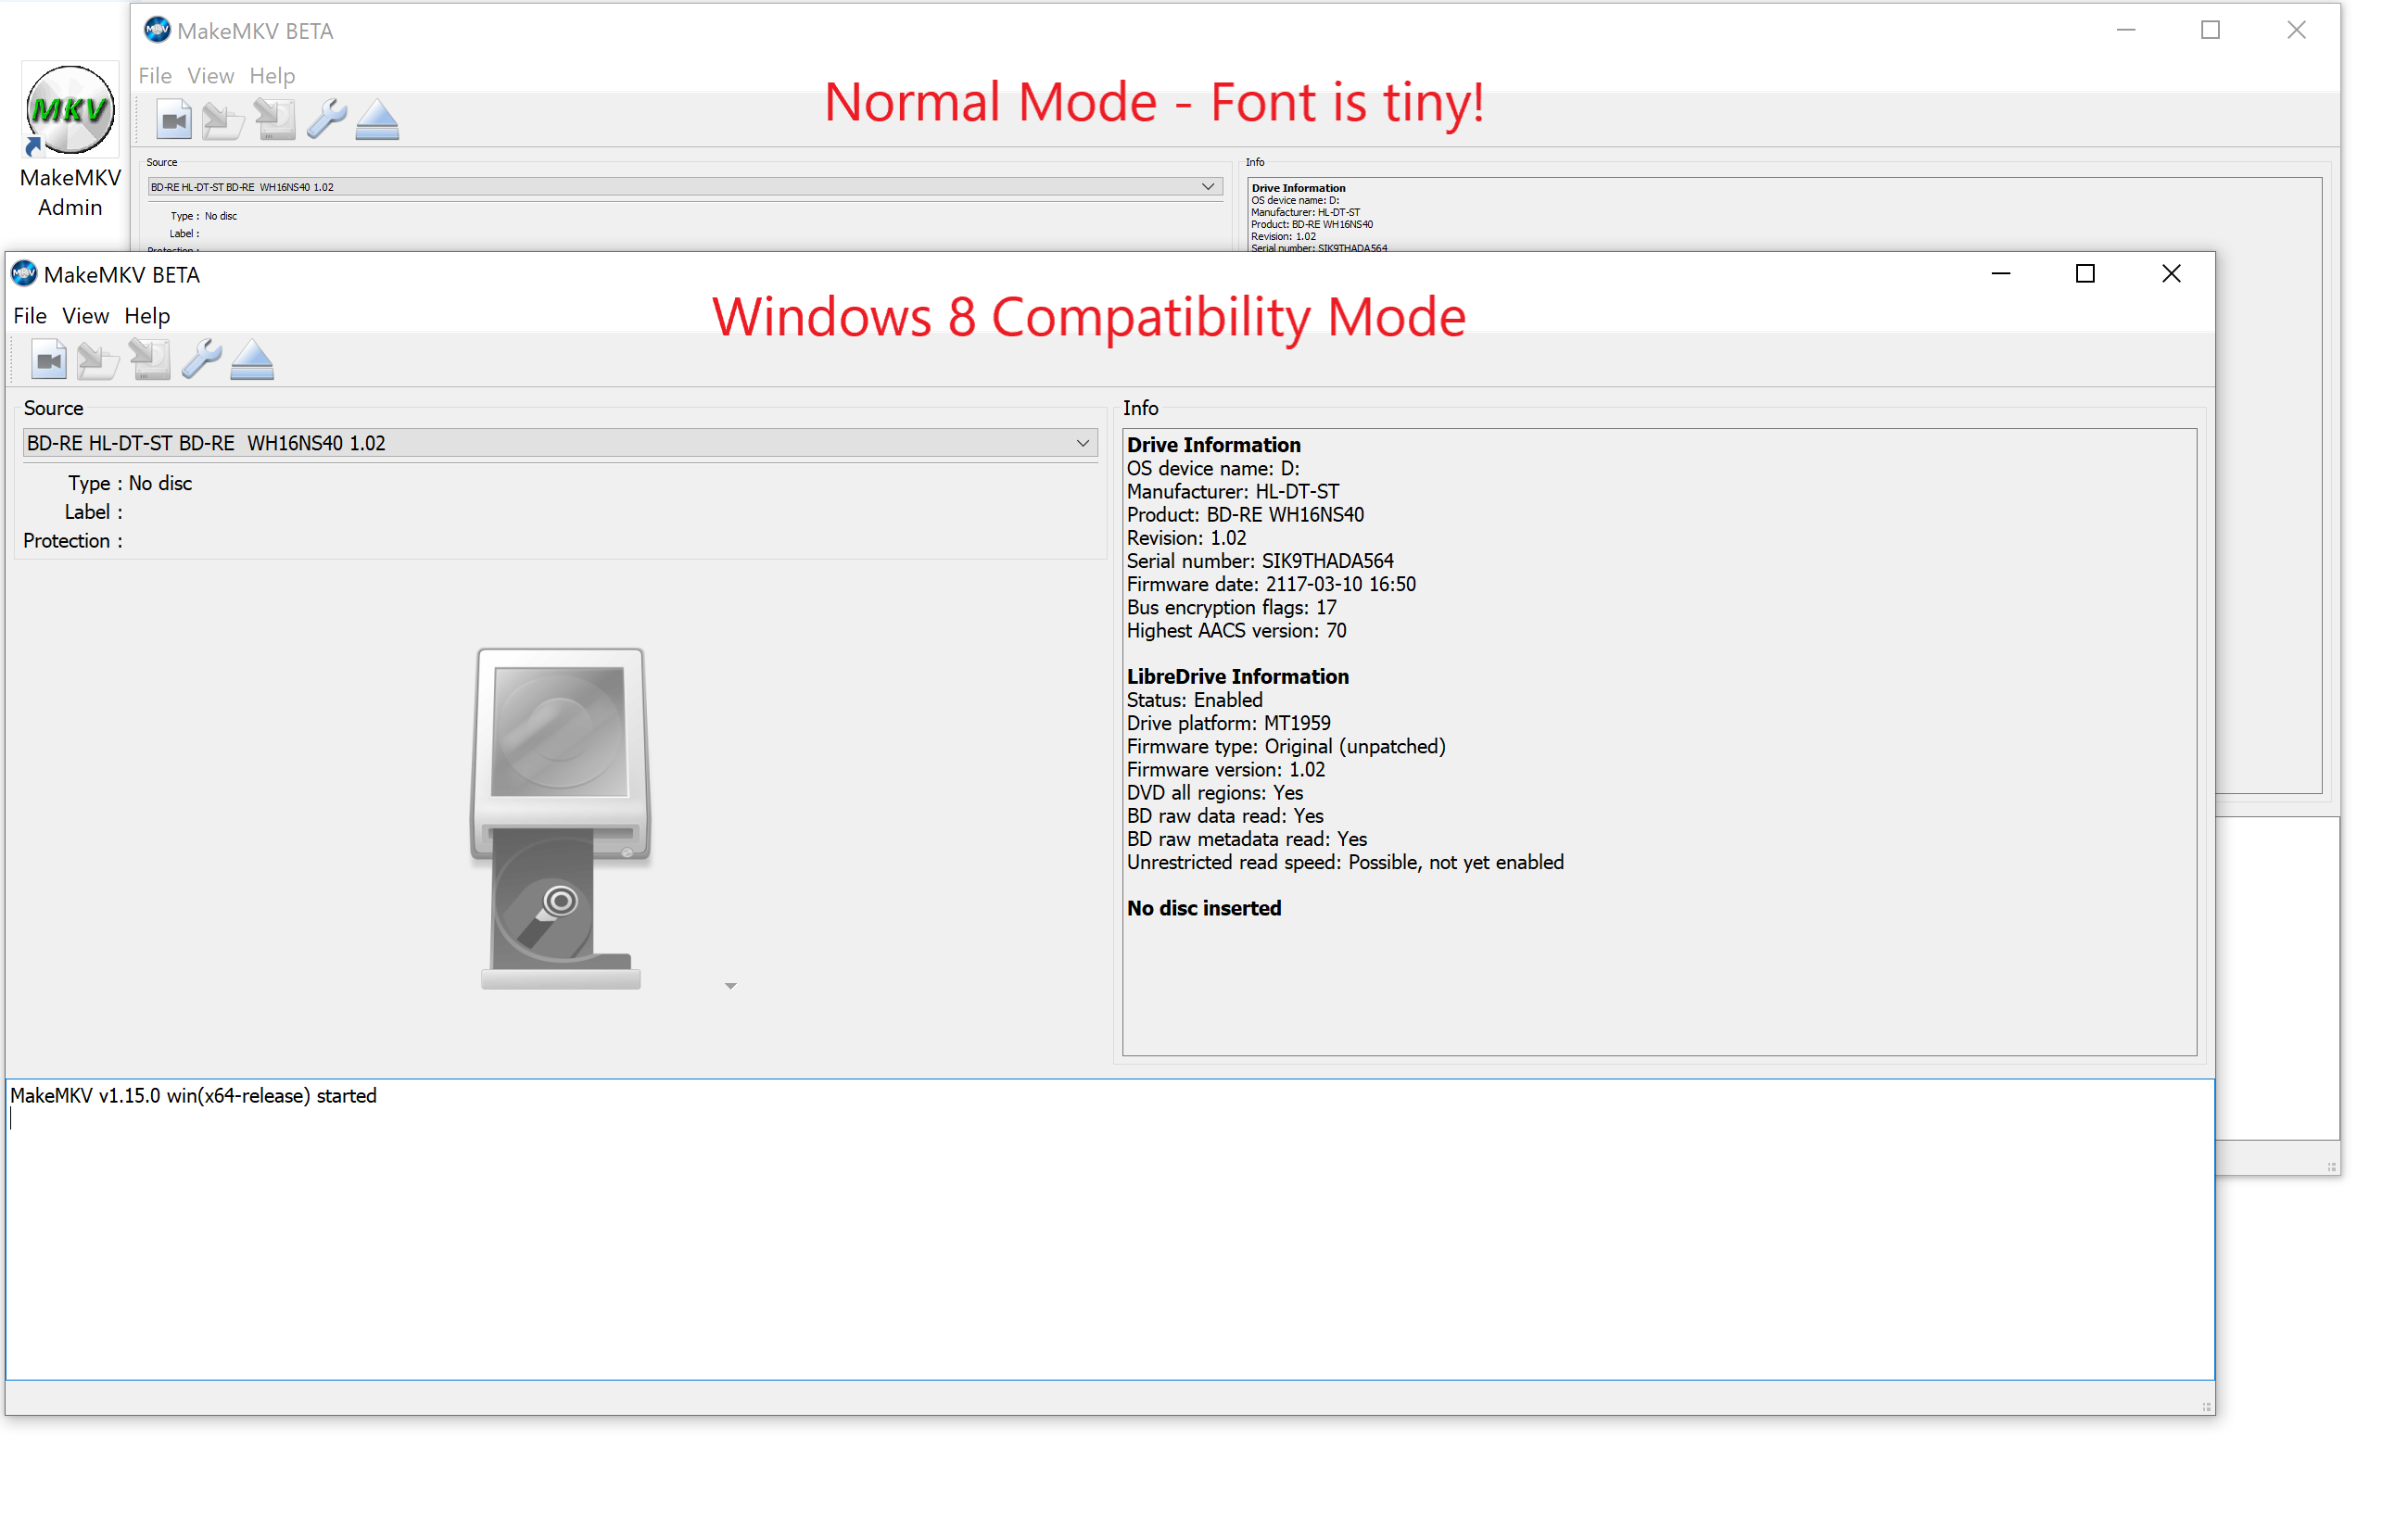Click 'Type : No disc' text in front window
This screenshot has width=2408, height=1527.
point(130,483)
